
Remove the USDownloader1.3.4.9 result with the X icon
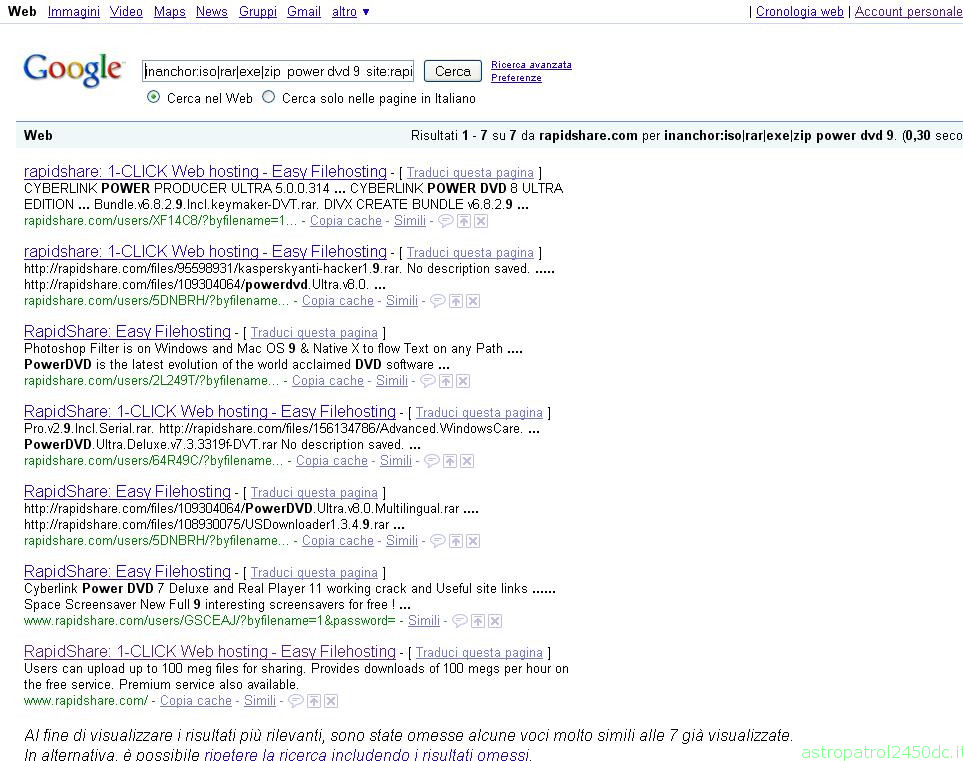(x=473, y=541)
